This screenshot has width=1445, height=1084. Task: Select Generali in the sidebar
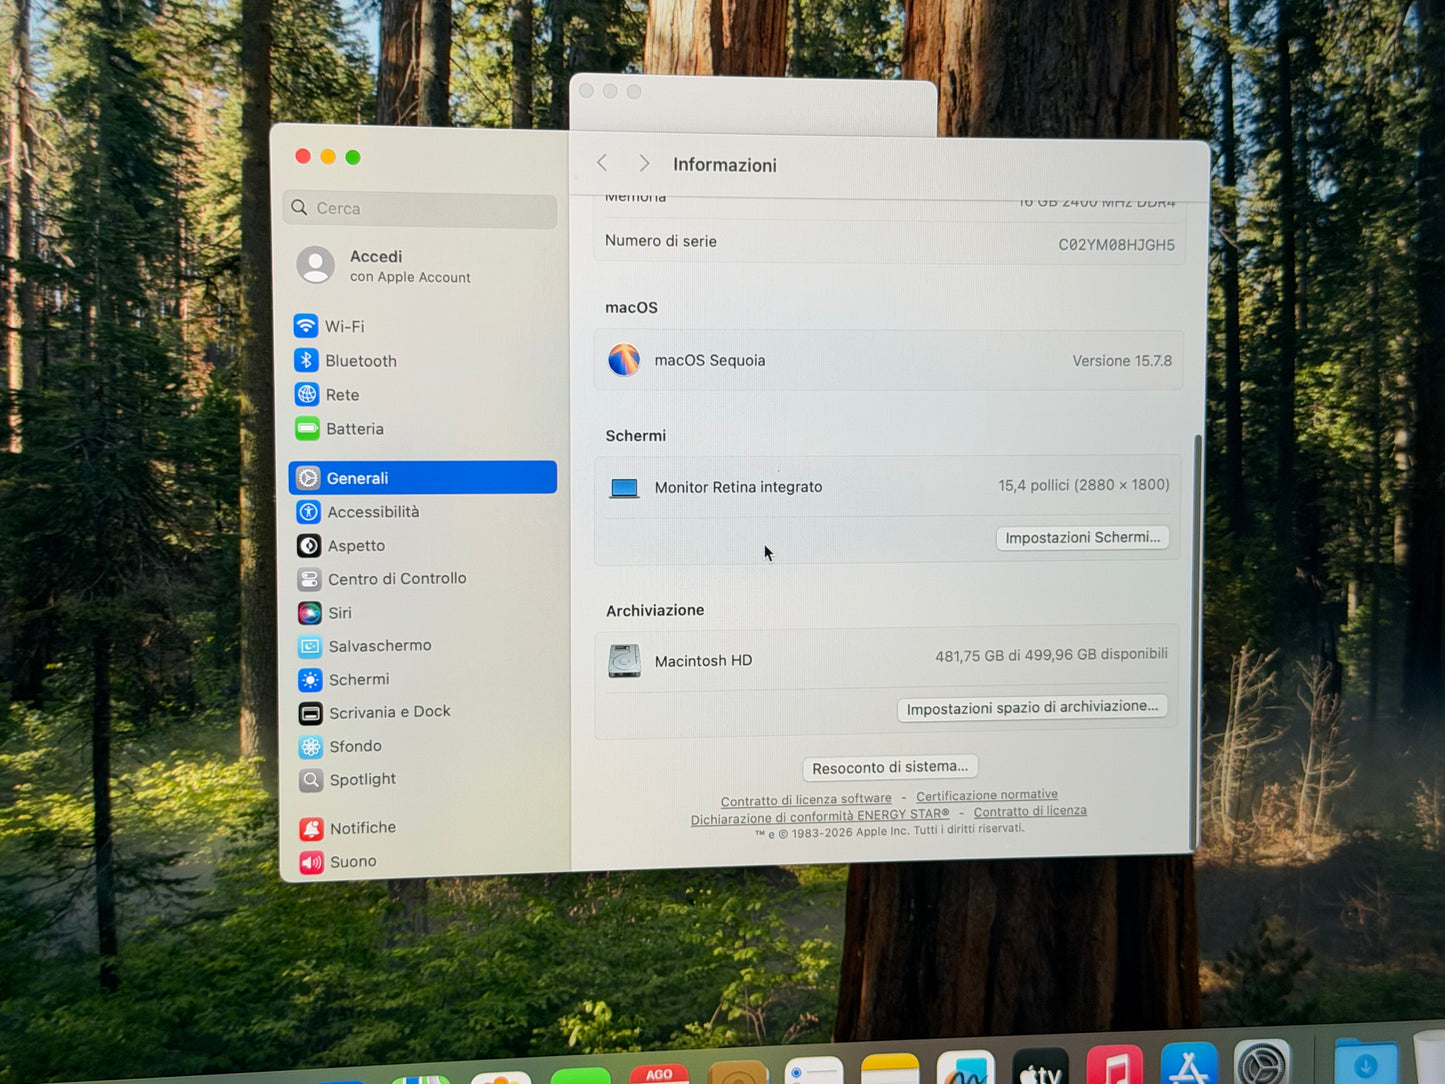[423, 477]
